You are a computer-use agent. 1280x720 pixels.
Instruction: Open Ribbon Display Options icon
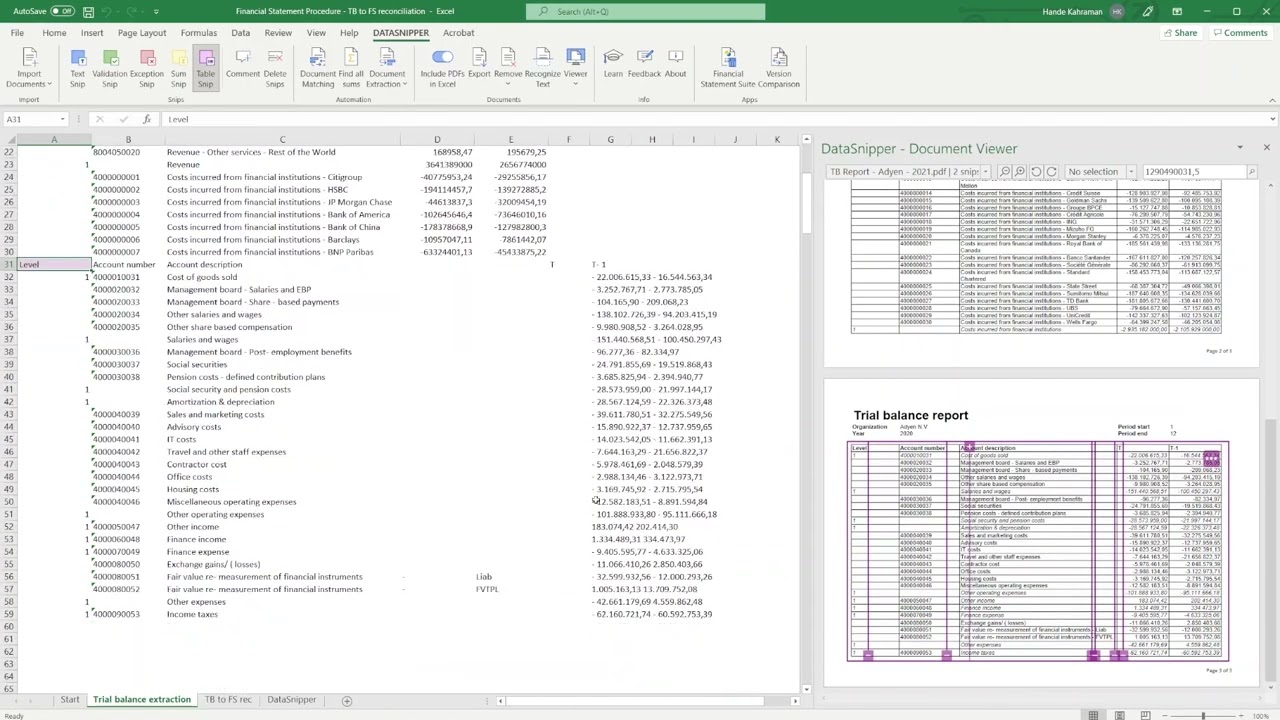click(1177, 11)
